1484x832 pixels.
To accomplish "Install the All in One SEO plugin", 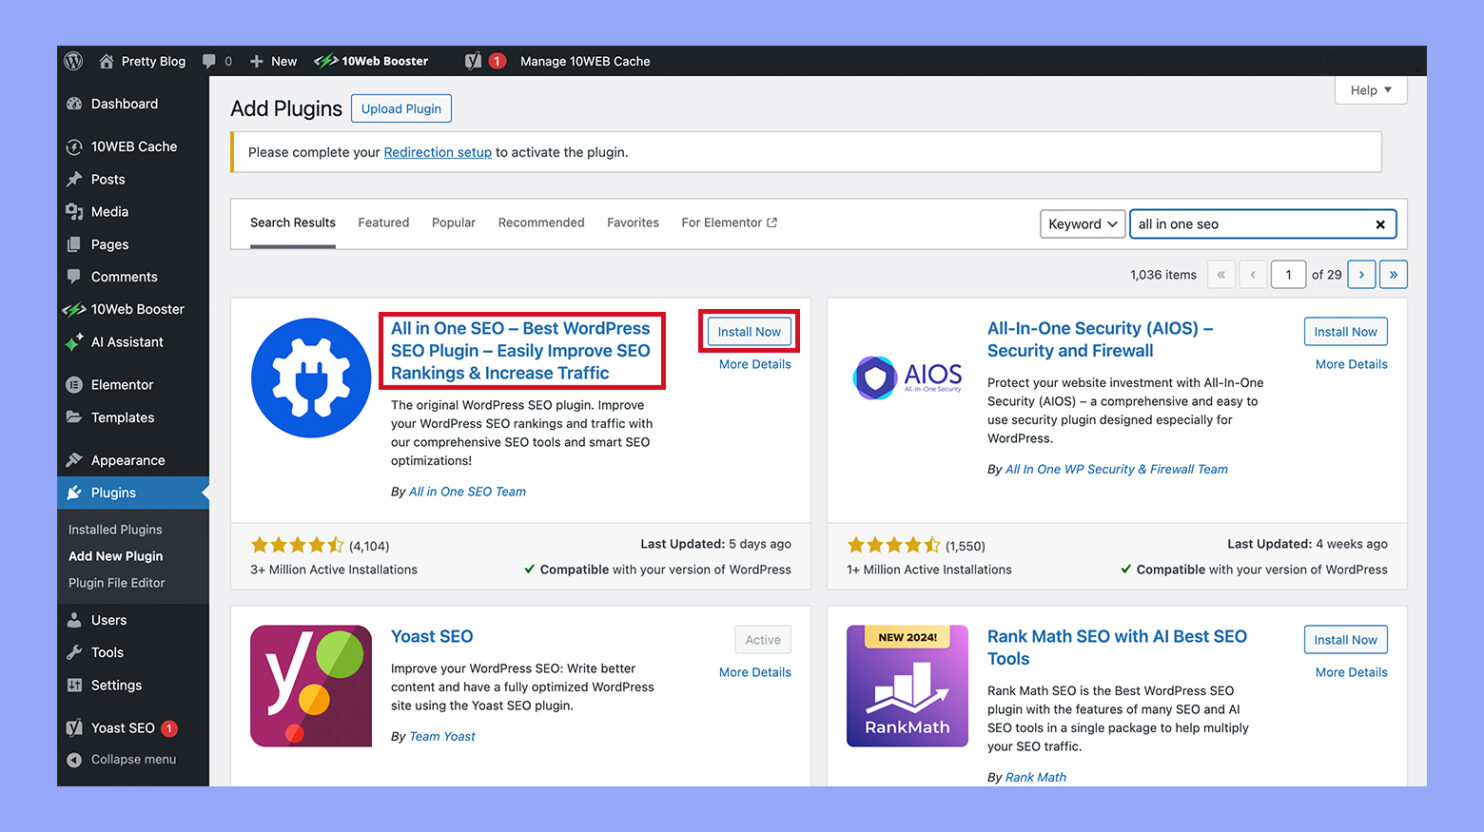I will 748,331.
